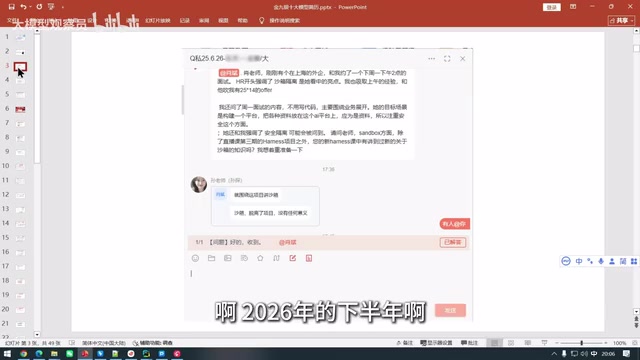Open the volume control in the system tray
The height and width of the screenshot is (360, 640).
584,353
